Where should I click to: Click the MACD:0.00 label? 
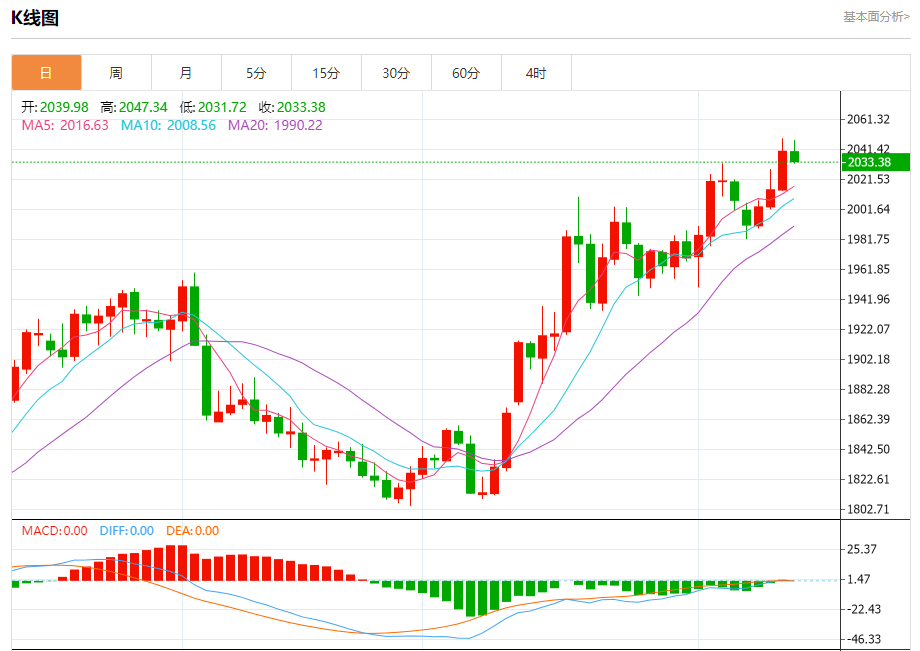click(x=55, y=531)
